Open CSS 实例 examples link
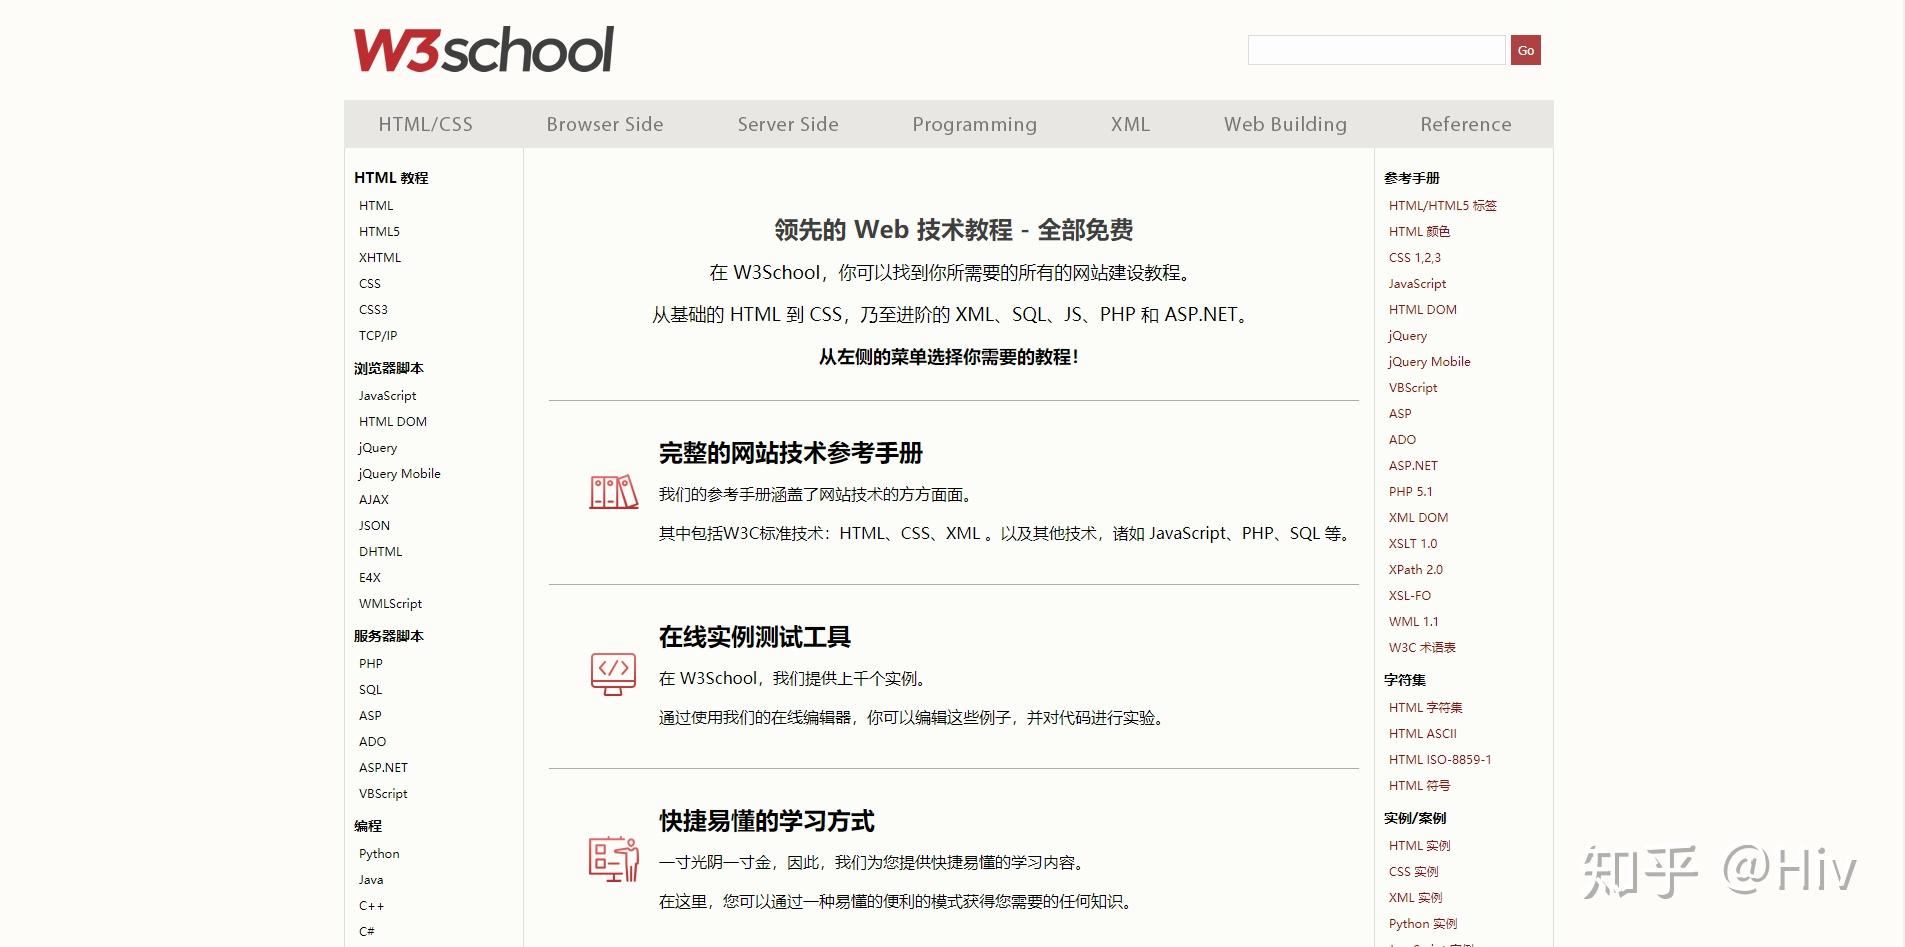This screenshot has height=947, width=1905. 1413,871
